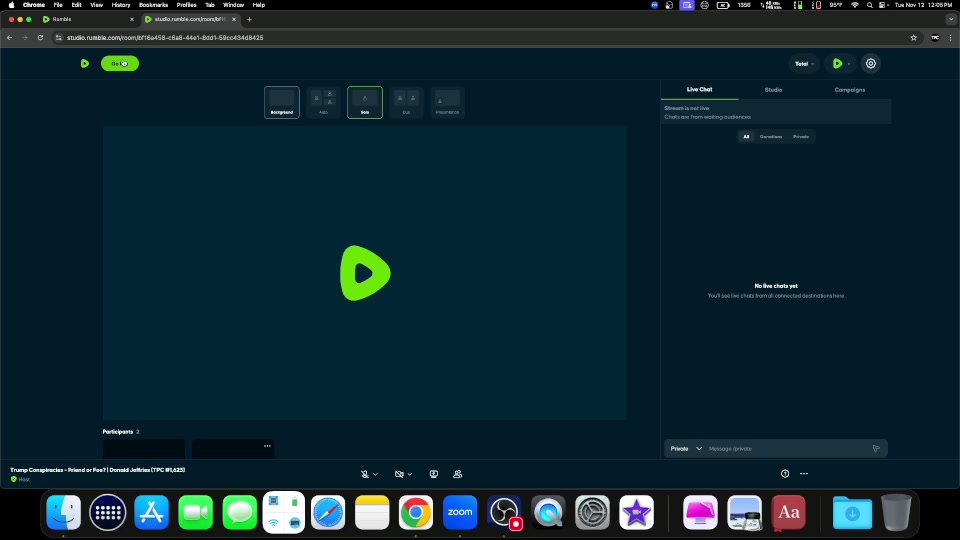Click the chat message input field
Screen dimensions: 960x540
[785, 448]
